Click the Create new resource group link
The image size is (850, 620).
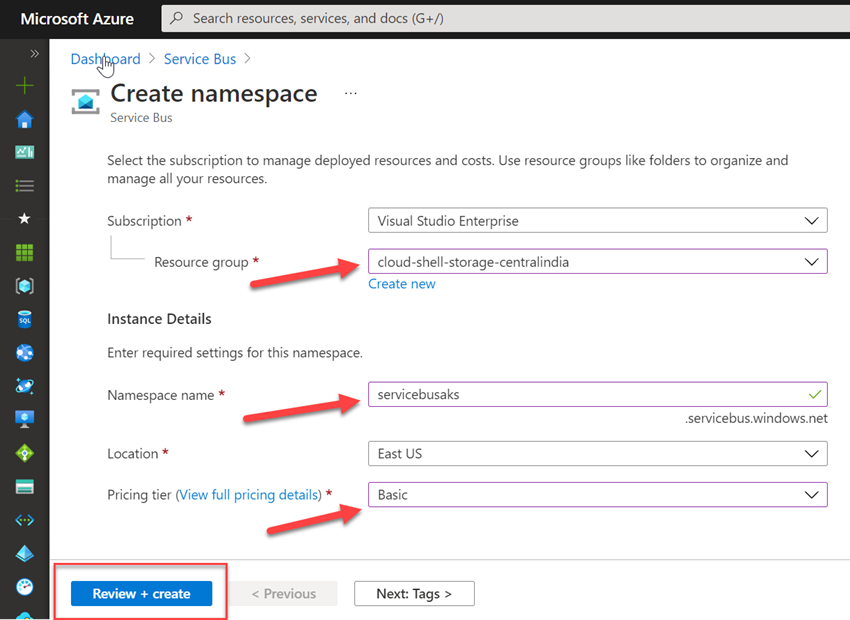(x=402, y=284)
